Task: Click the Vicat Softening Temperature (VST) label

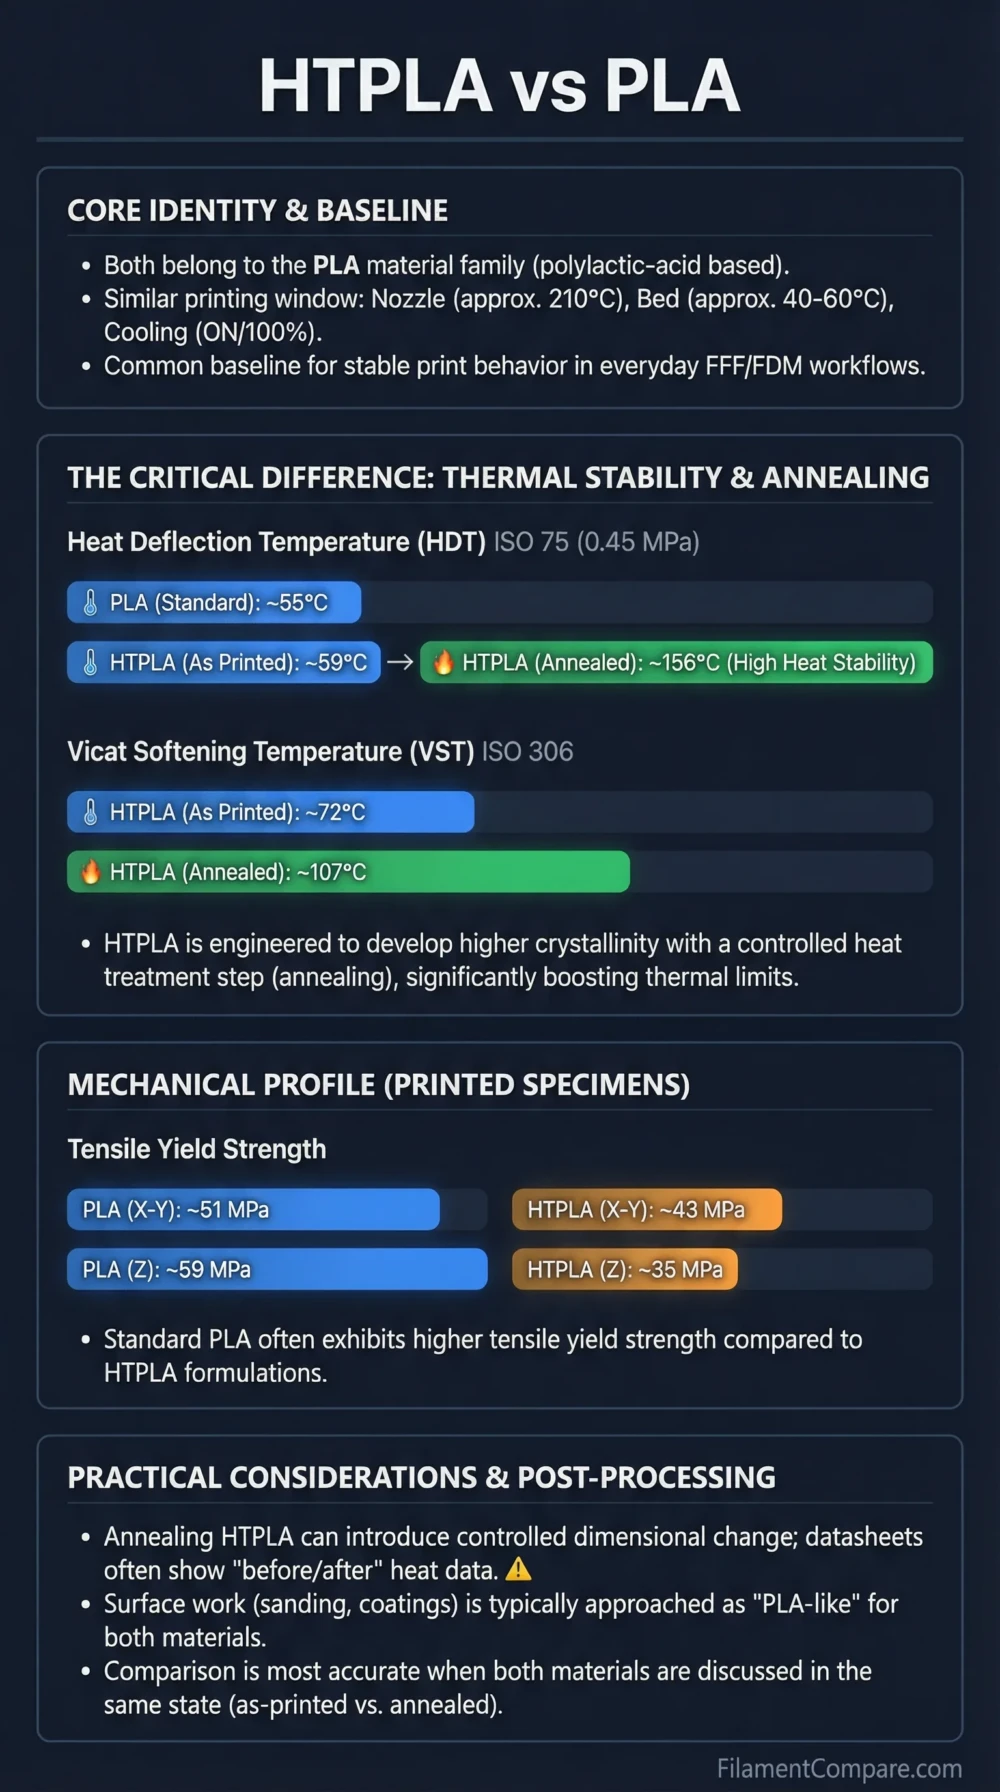Action: [270, 752]
